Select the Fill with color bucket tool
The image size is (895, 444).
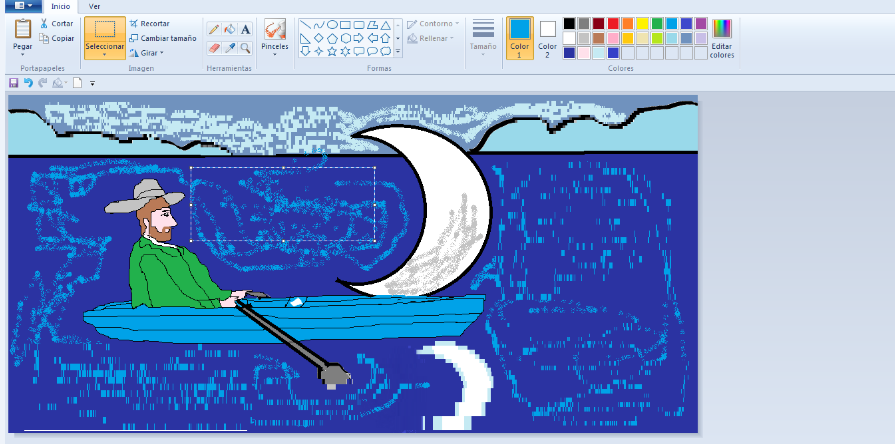click(229, 29)
